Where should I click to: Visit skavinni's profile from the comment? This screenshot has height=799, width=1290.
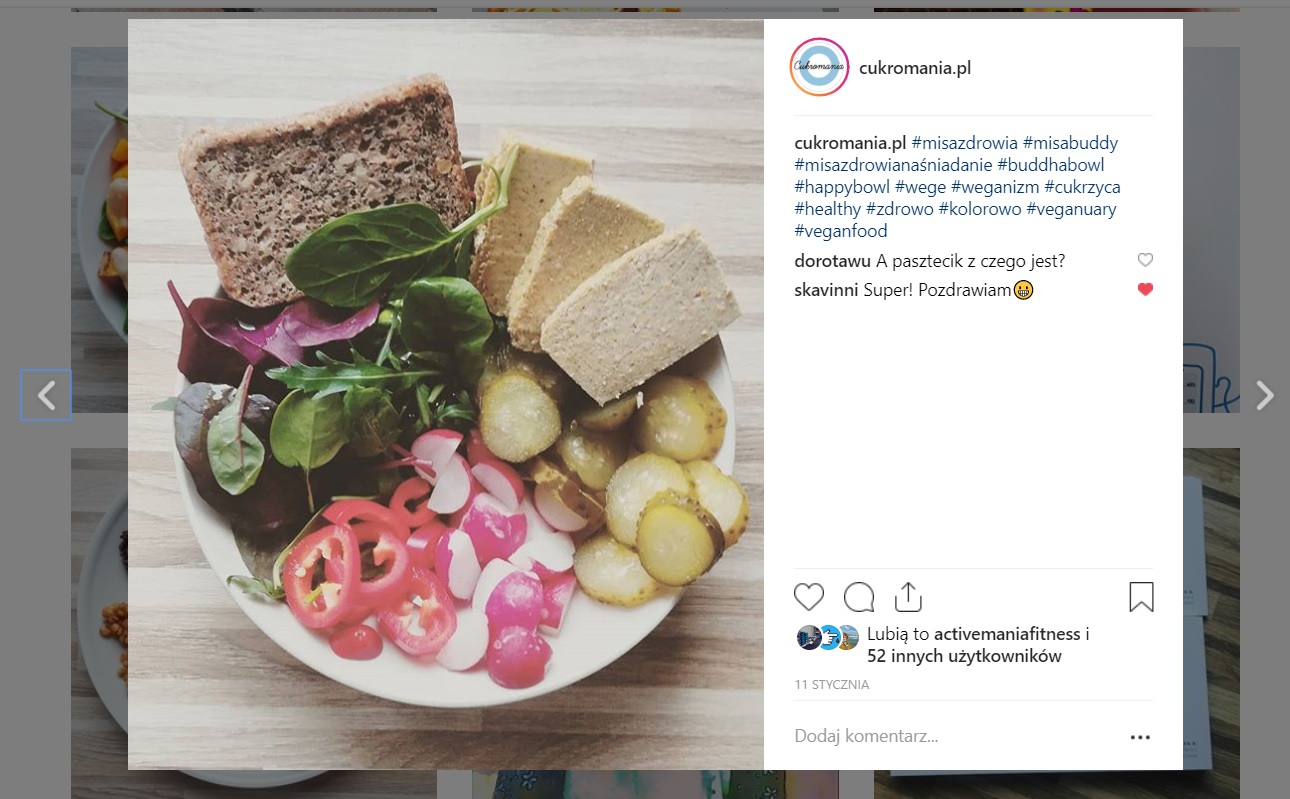826,290
